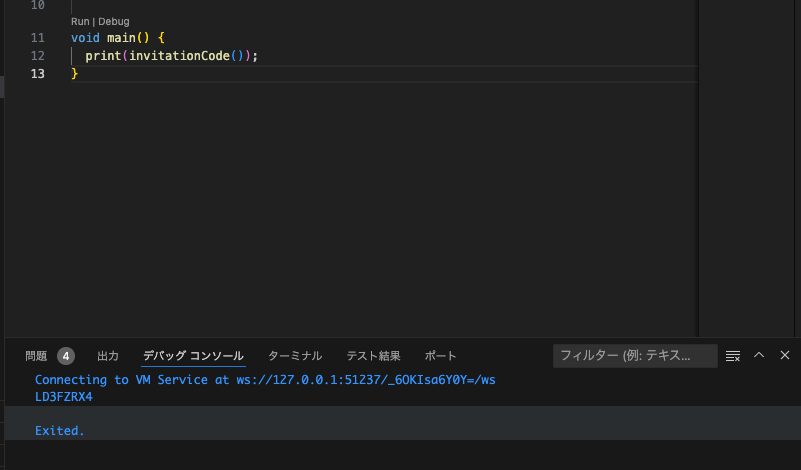Maximize the panel with the chevron-up icon
The image size is (801, 470).
click(x=759, y=355)
